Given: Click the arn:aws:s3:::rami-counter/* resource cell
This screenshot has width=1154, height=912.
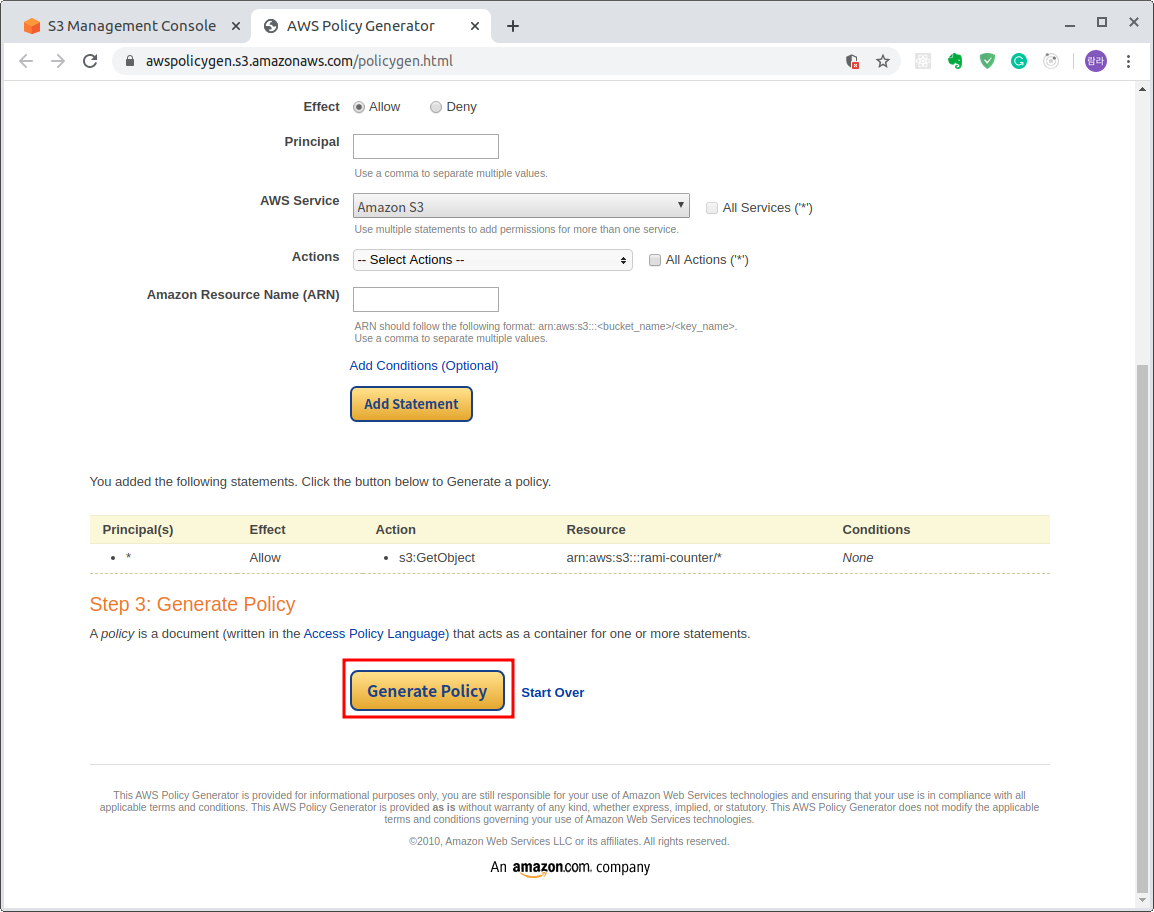Looking at the screenshot, I should (644, 558).
